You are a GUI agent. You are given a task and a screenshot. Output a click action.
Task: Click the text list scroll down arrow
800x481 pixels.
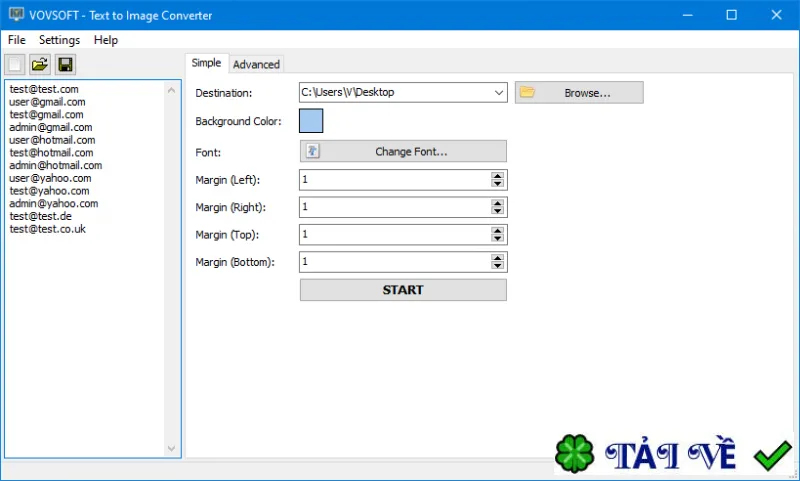pyautogui.click(x=171, y=448)
